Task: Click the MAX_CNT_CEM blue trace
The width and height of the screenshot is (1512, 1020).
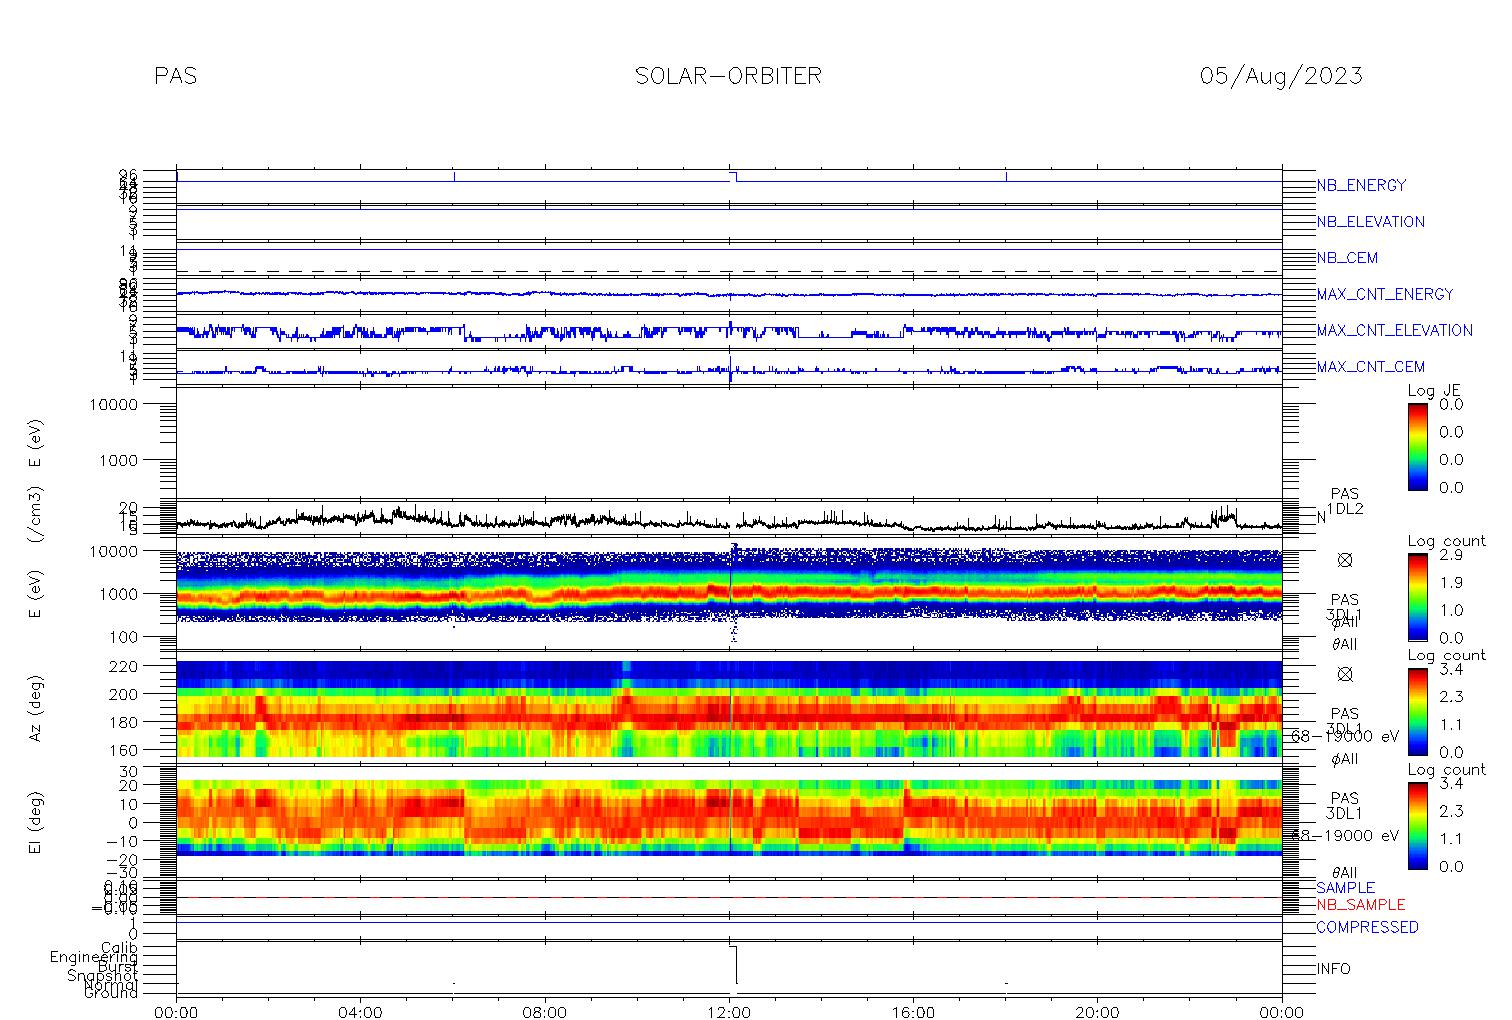Action: tap(729, 370)
